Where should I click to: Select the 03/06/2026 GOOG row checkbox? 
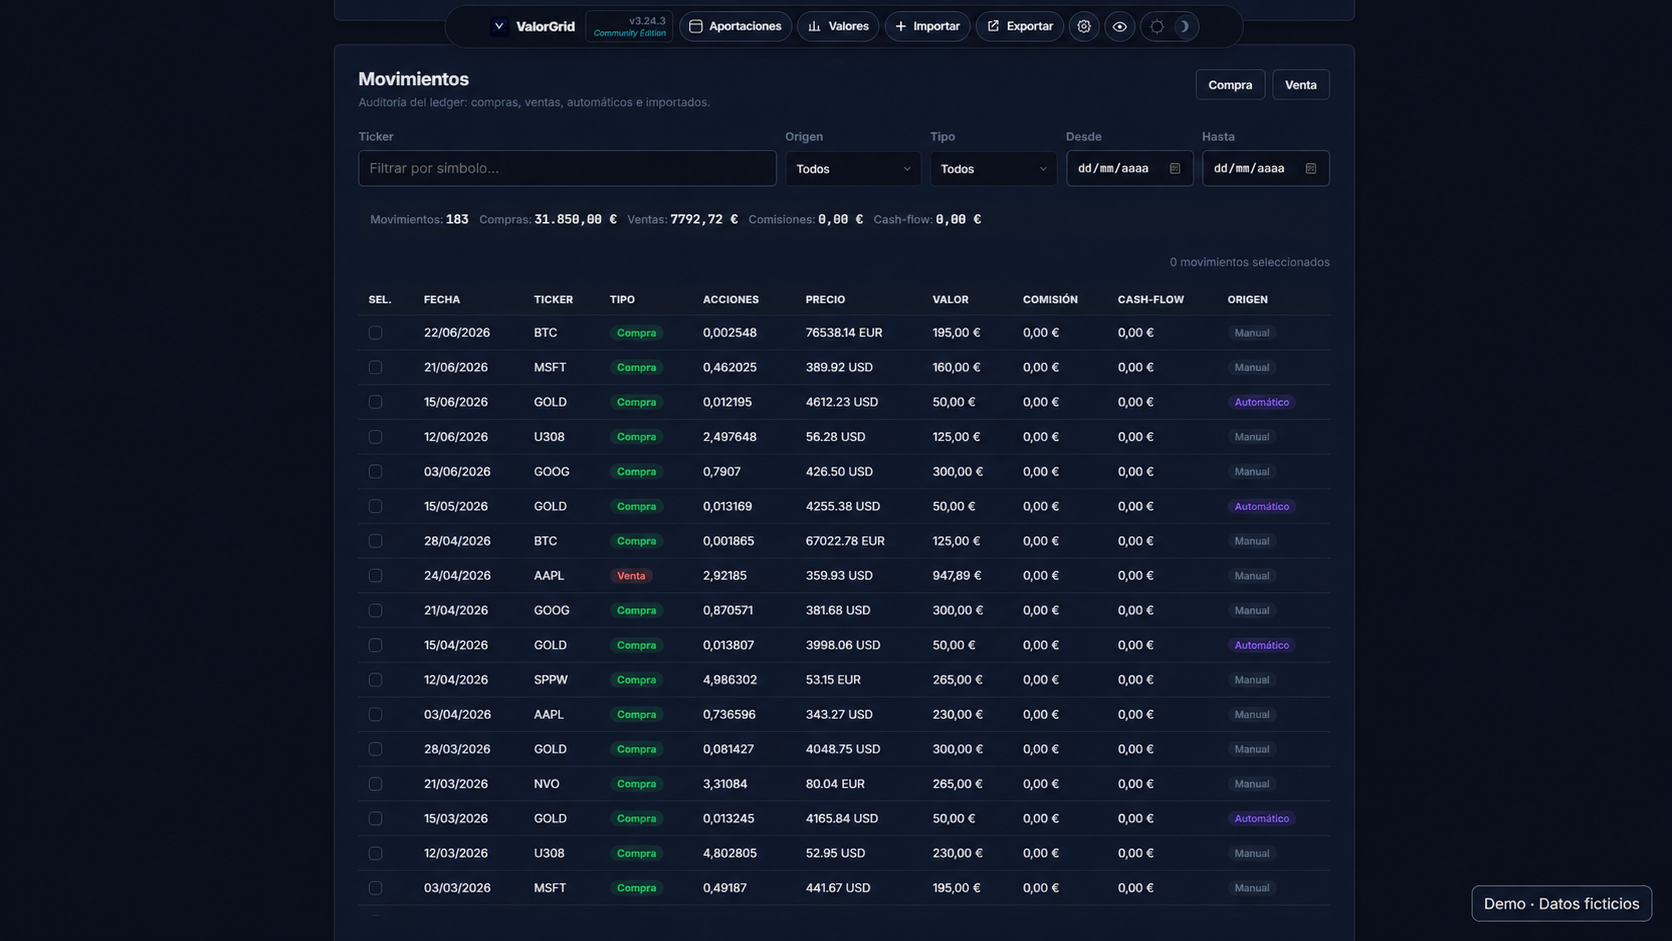[375, 471]
